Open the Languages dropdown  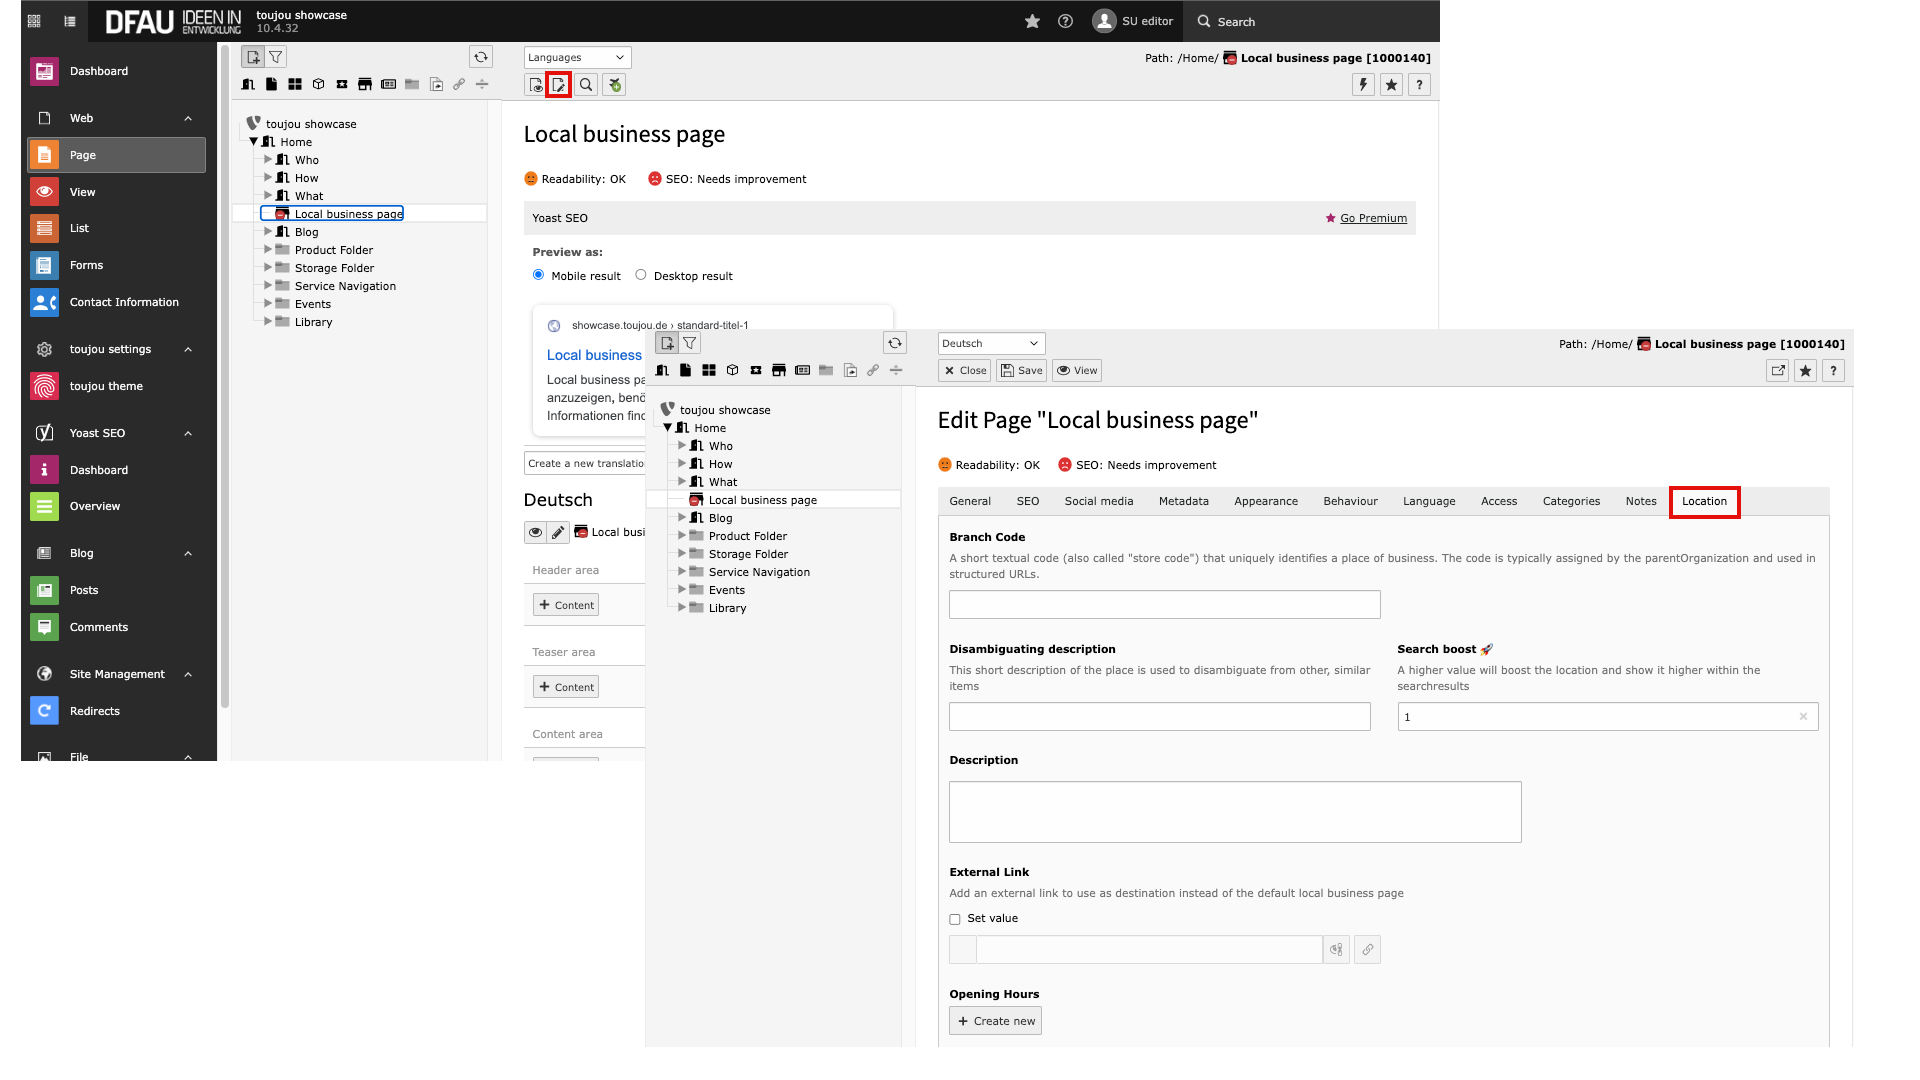pos(577,57)
